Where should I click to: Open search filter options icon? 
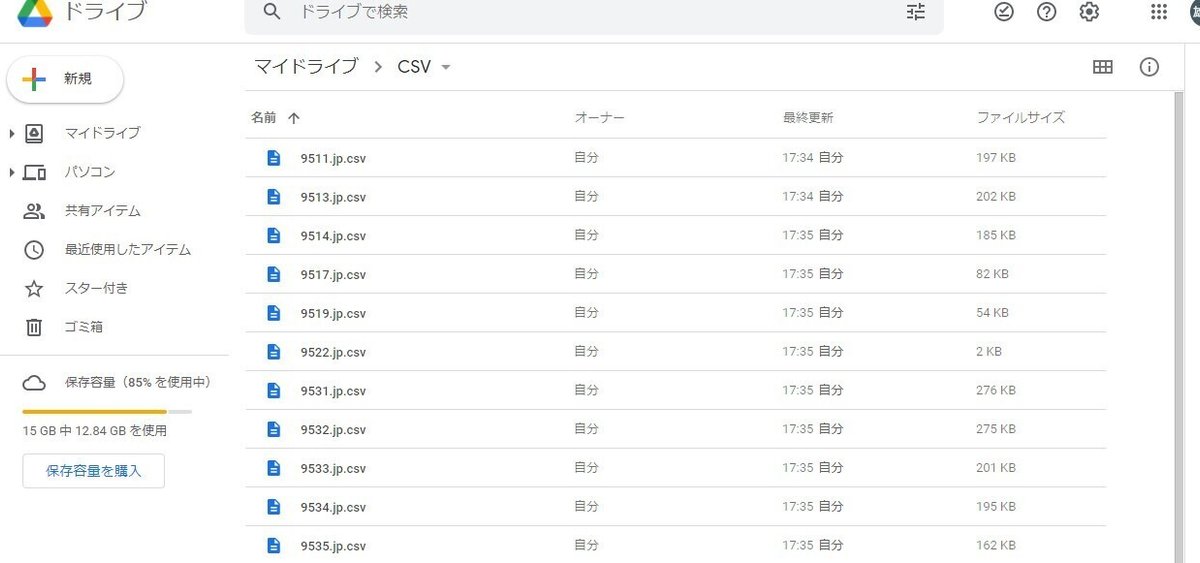(x=915, y=12)
